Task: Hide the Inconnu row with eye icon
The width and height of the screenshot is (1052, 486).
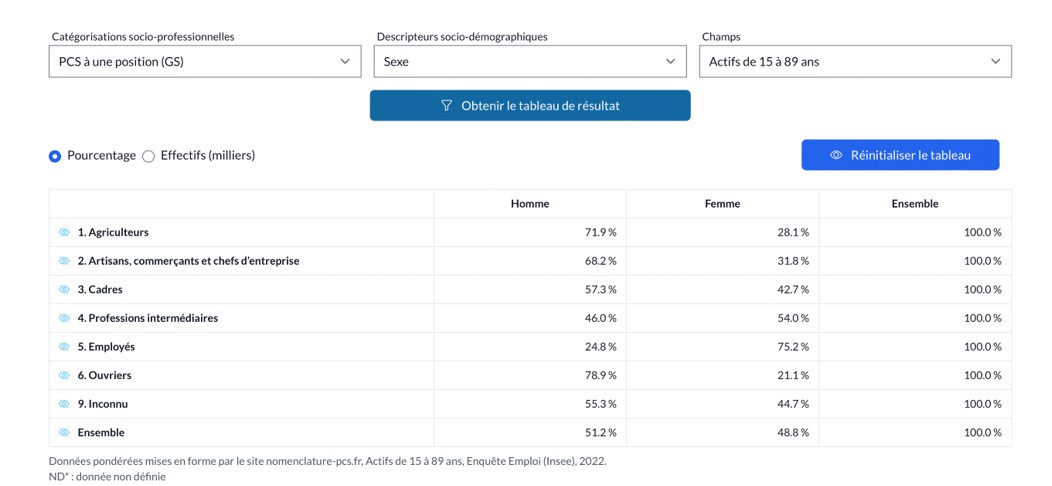Action: tap(64, 404)
